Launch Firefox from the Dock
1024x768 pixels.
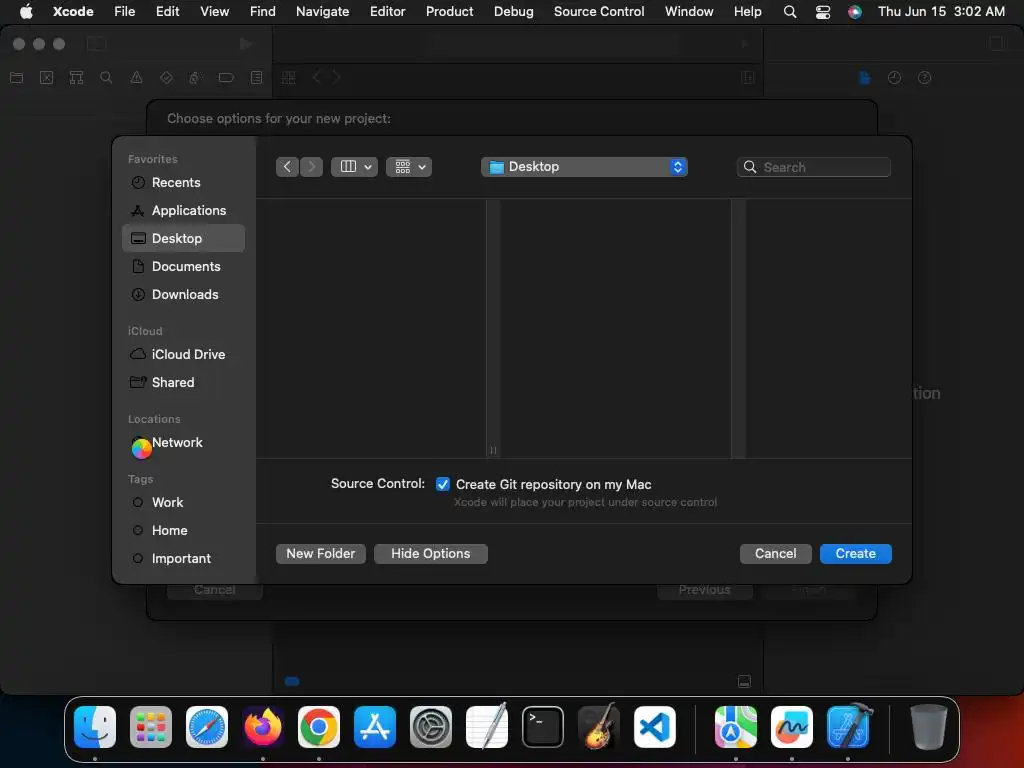(x=263, y=727)
